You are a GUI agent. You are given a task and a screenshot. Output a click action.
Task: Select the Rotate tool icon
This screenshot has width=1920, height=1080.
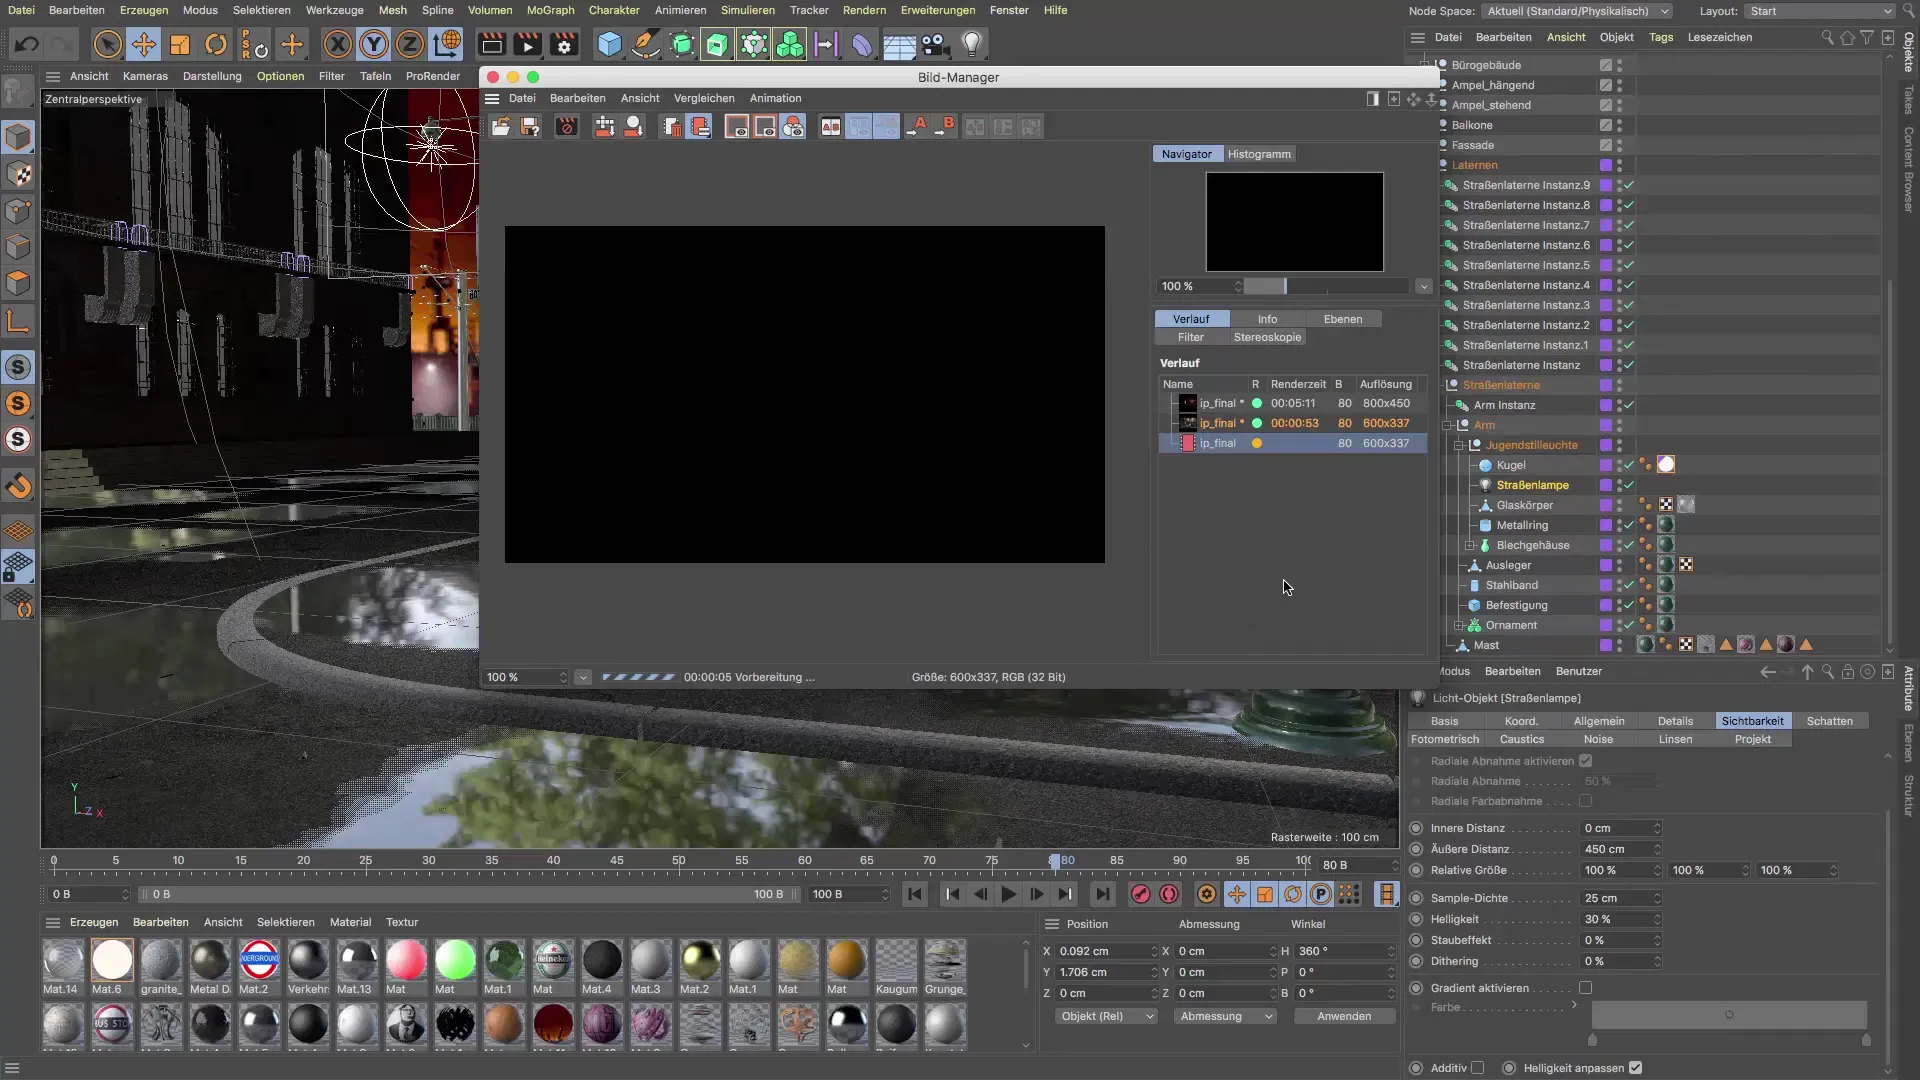coord(216,44)
